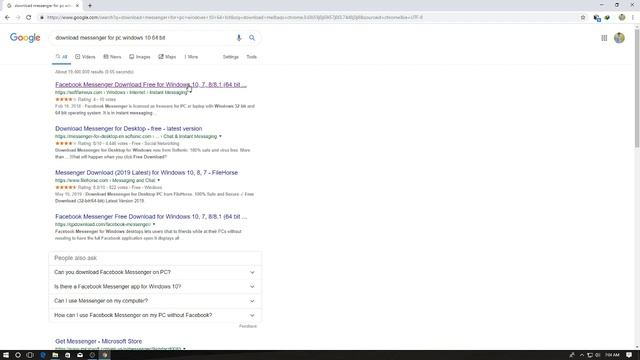This screenshot has width=640, height=360.
Task: Open dropdown arrow next to filehorse URL
Action: (158, 180)
